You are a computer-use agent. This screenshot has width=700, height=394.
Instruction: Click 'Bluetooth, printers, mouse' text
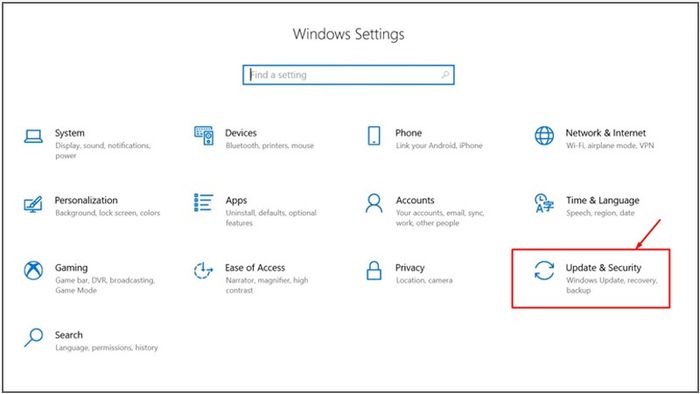pos(270,145)
